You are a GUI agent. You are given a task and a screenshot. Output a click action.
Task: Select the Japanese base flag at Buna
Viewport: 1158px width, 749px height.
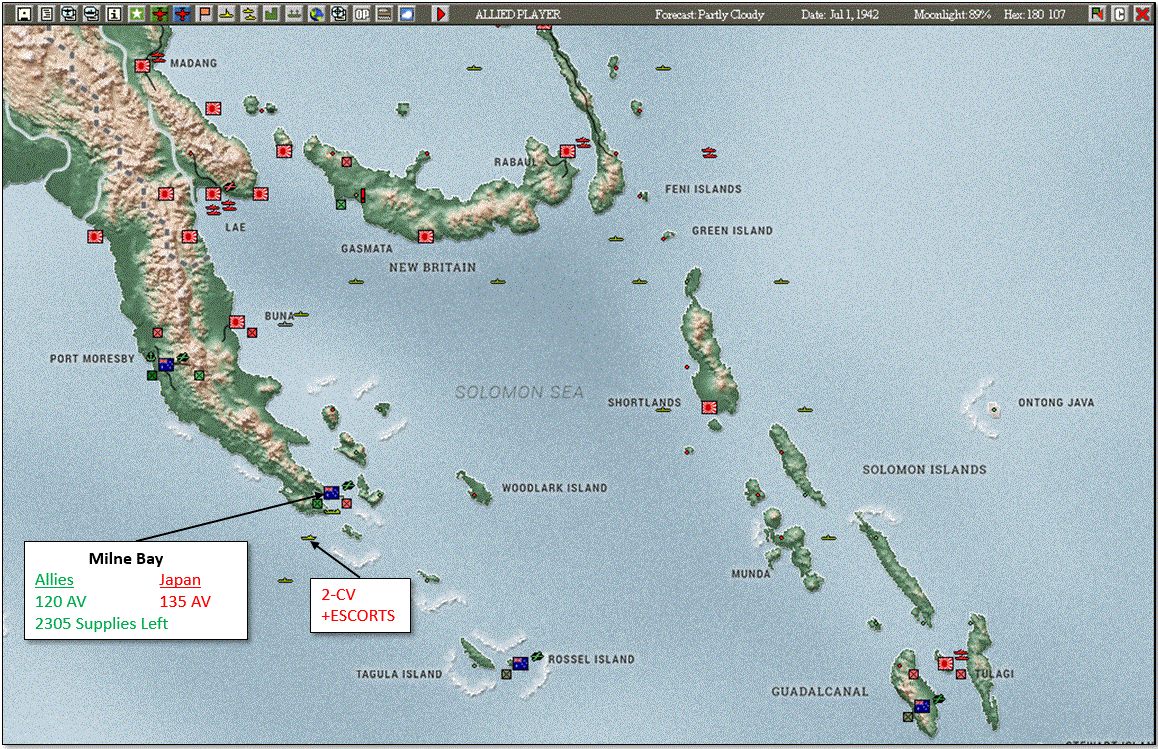pyautogui.click(x=237, y=322)
